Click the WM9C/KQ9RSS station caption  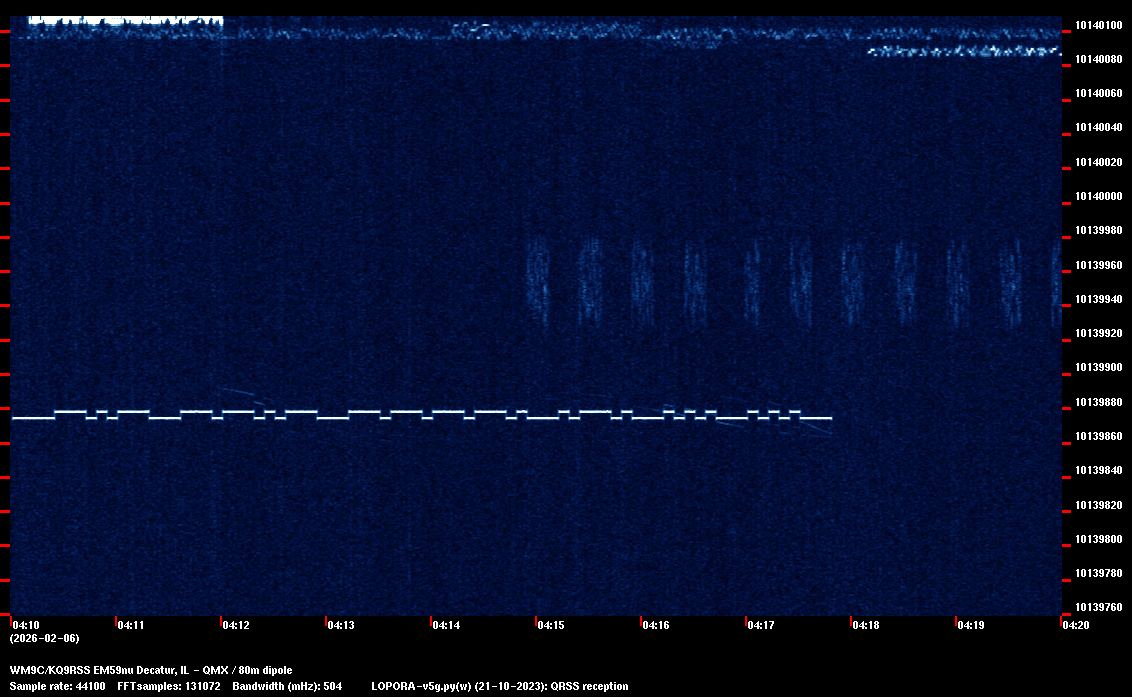151,670
